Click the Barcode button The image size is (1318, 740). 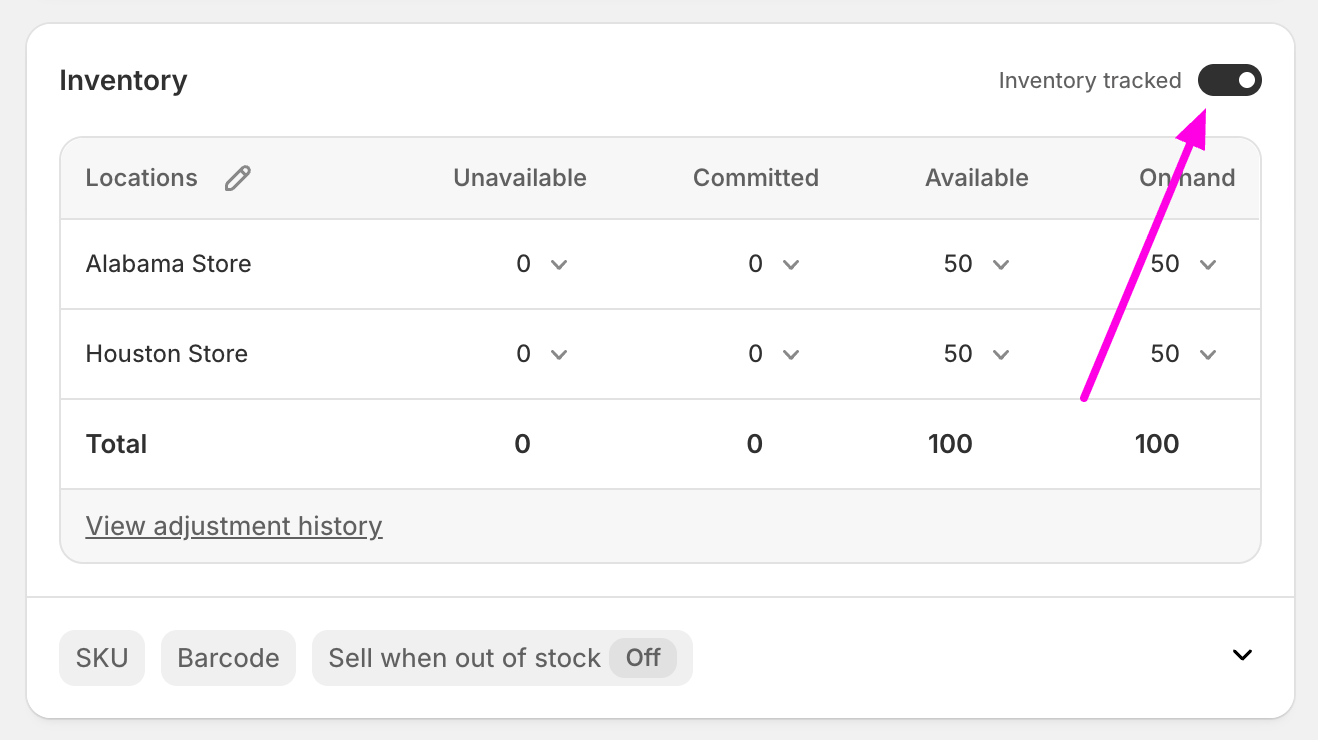click(228, 658)
